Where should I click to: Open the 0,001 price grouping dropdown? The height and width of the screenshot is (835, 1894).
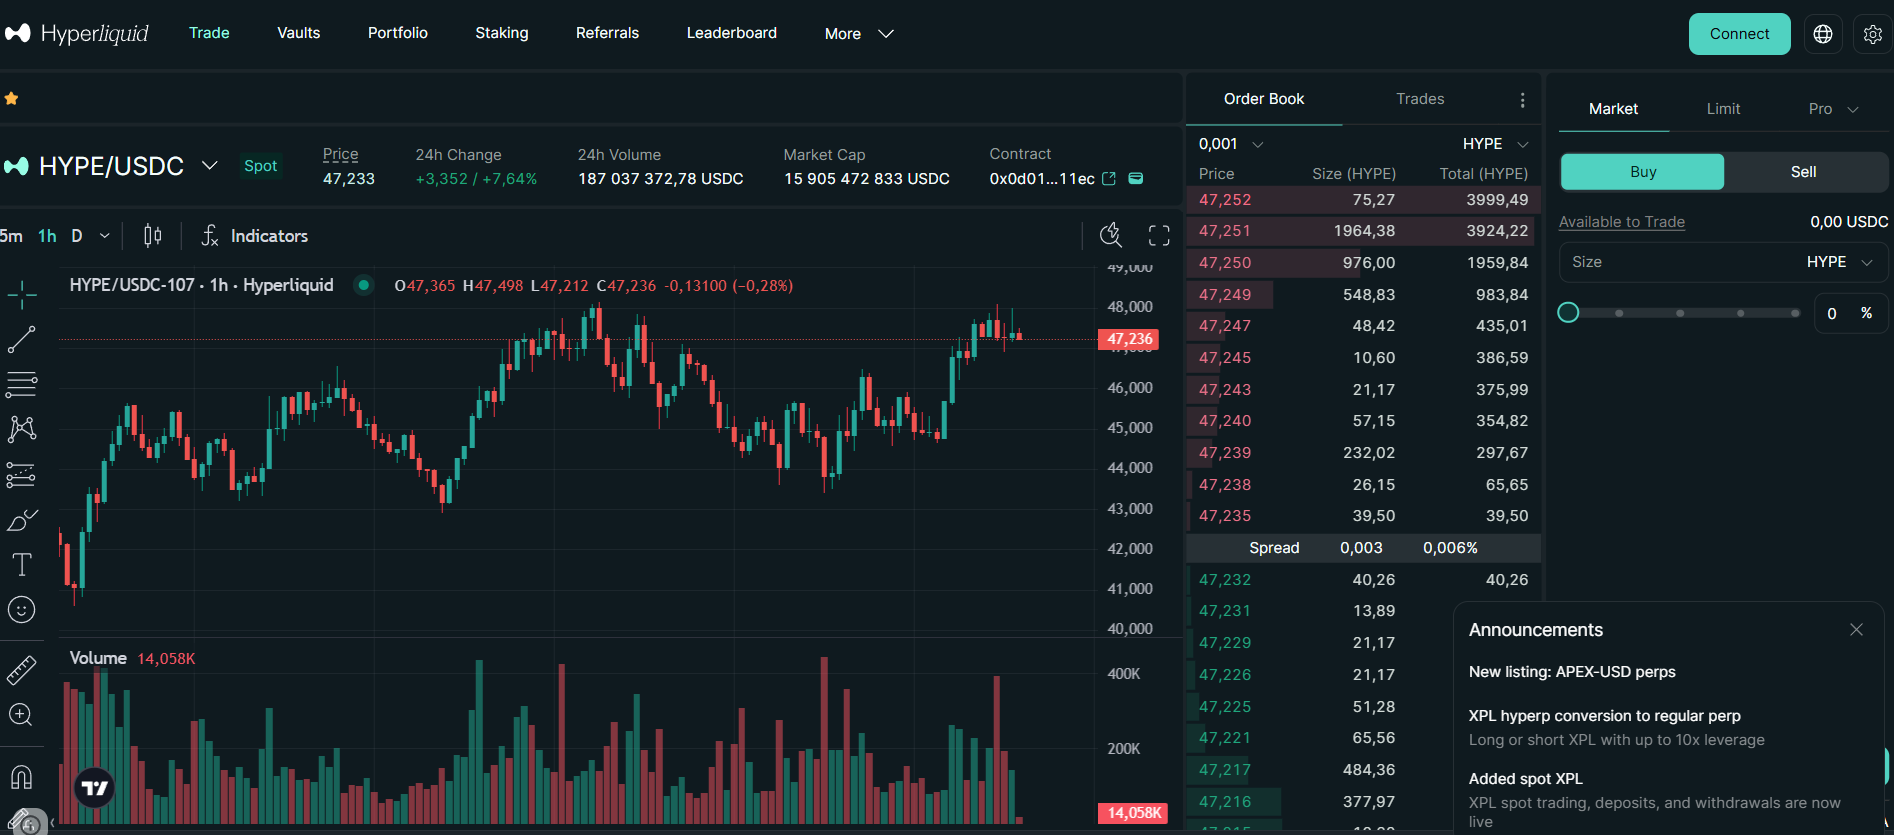pos(1230,144)
